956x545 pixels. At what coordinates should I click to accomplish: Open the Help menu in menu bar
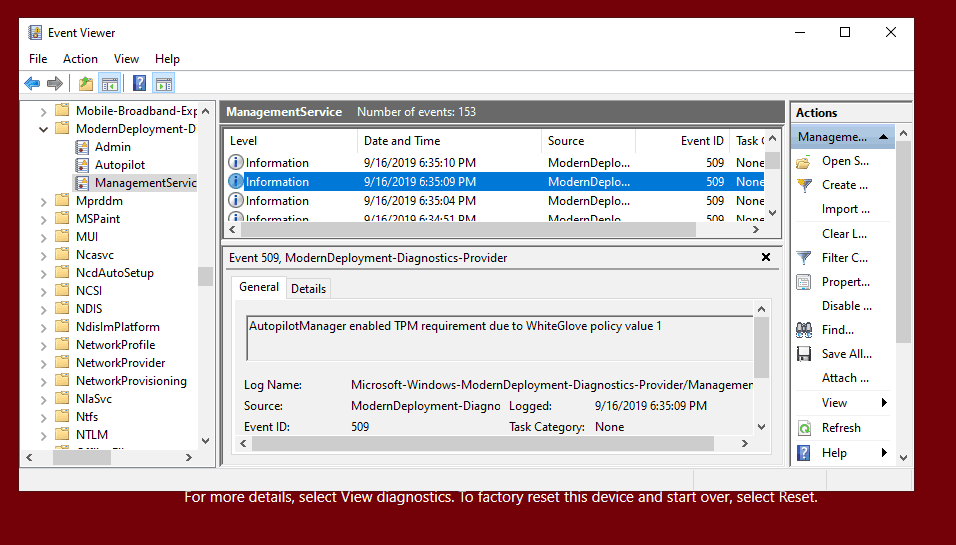coord(167,59)
